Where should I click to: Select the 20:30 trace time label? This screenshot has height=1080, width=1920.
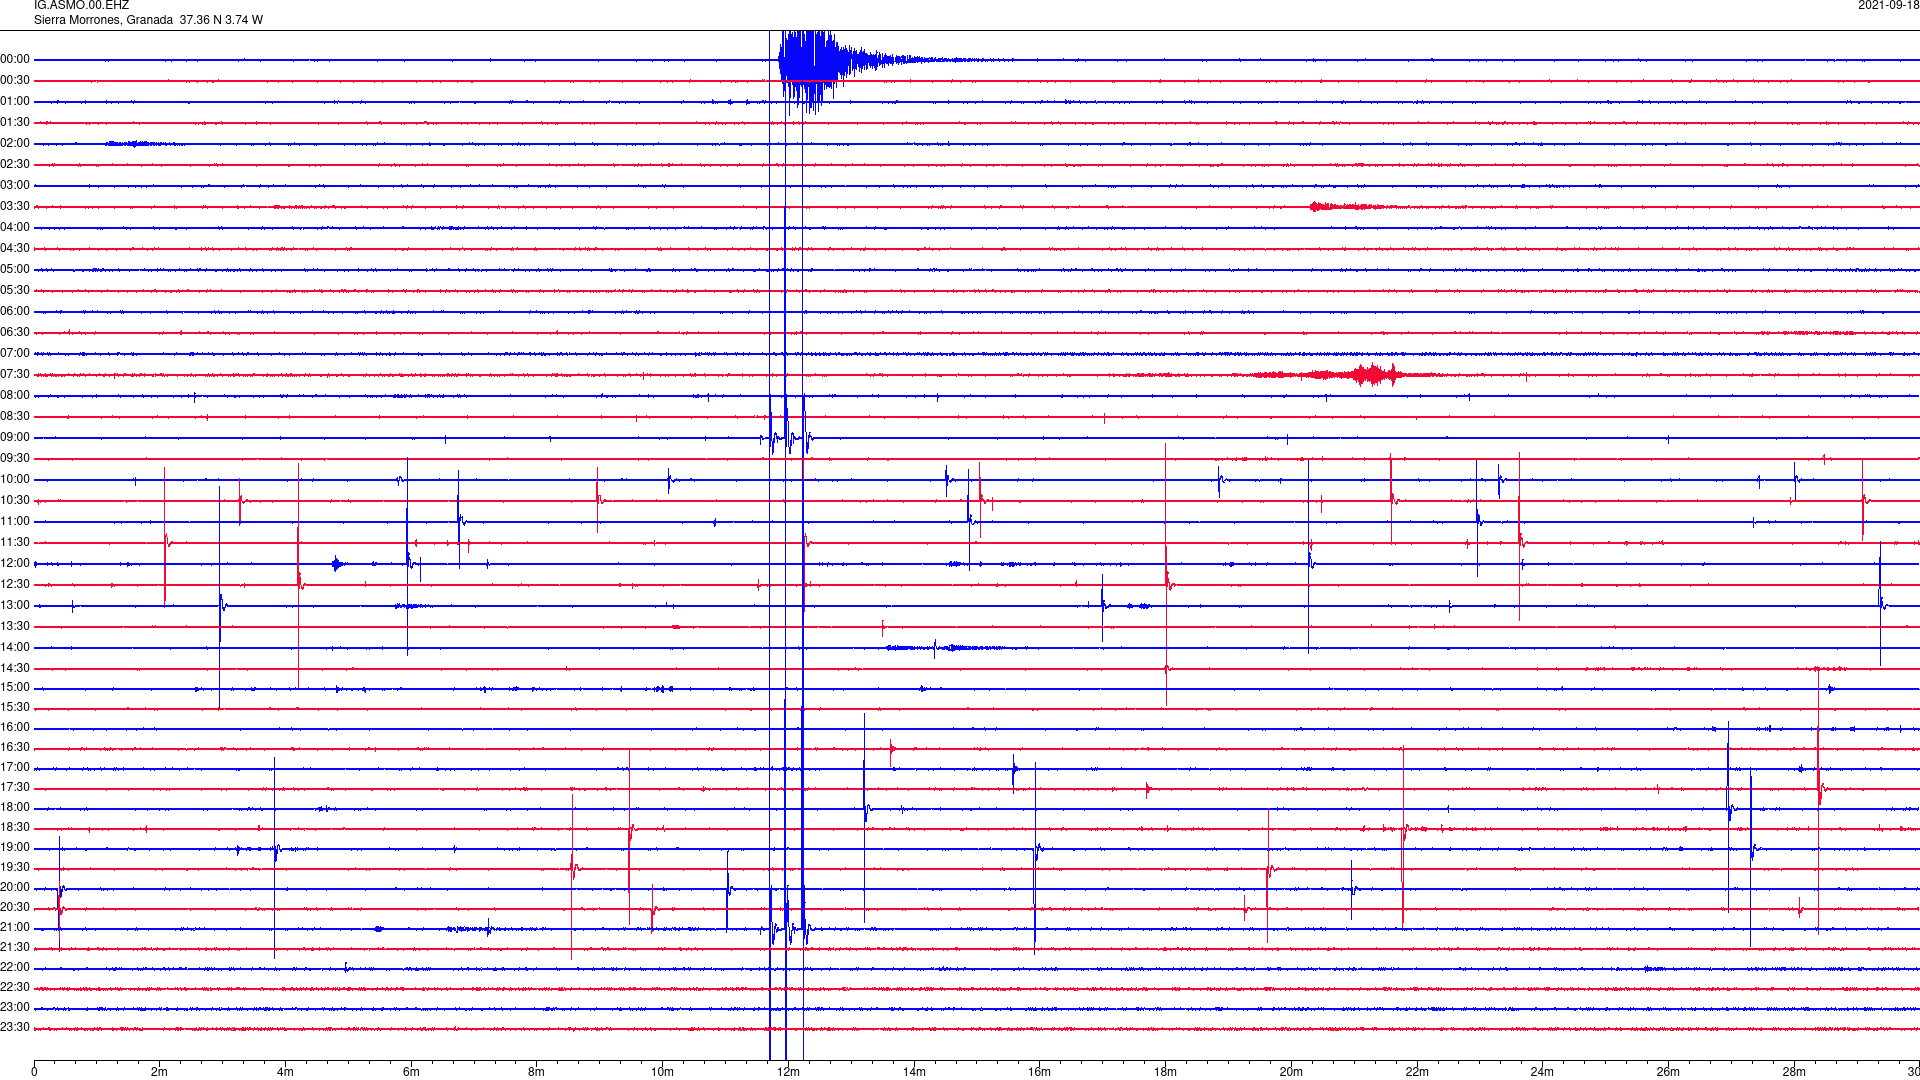(15, 908)
